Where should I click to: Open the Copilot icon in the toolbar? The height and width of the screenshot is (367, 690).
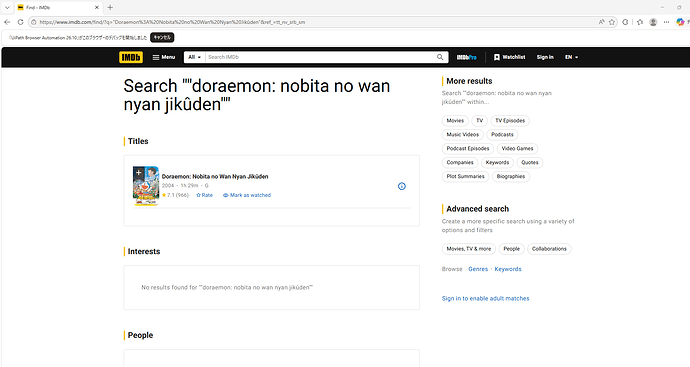[x=680, y=22]
